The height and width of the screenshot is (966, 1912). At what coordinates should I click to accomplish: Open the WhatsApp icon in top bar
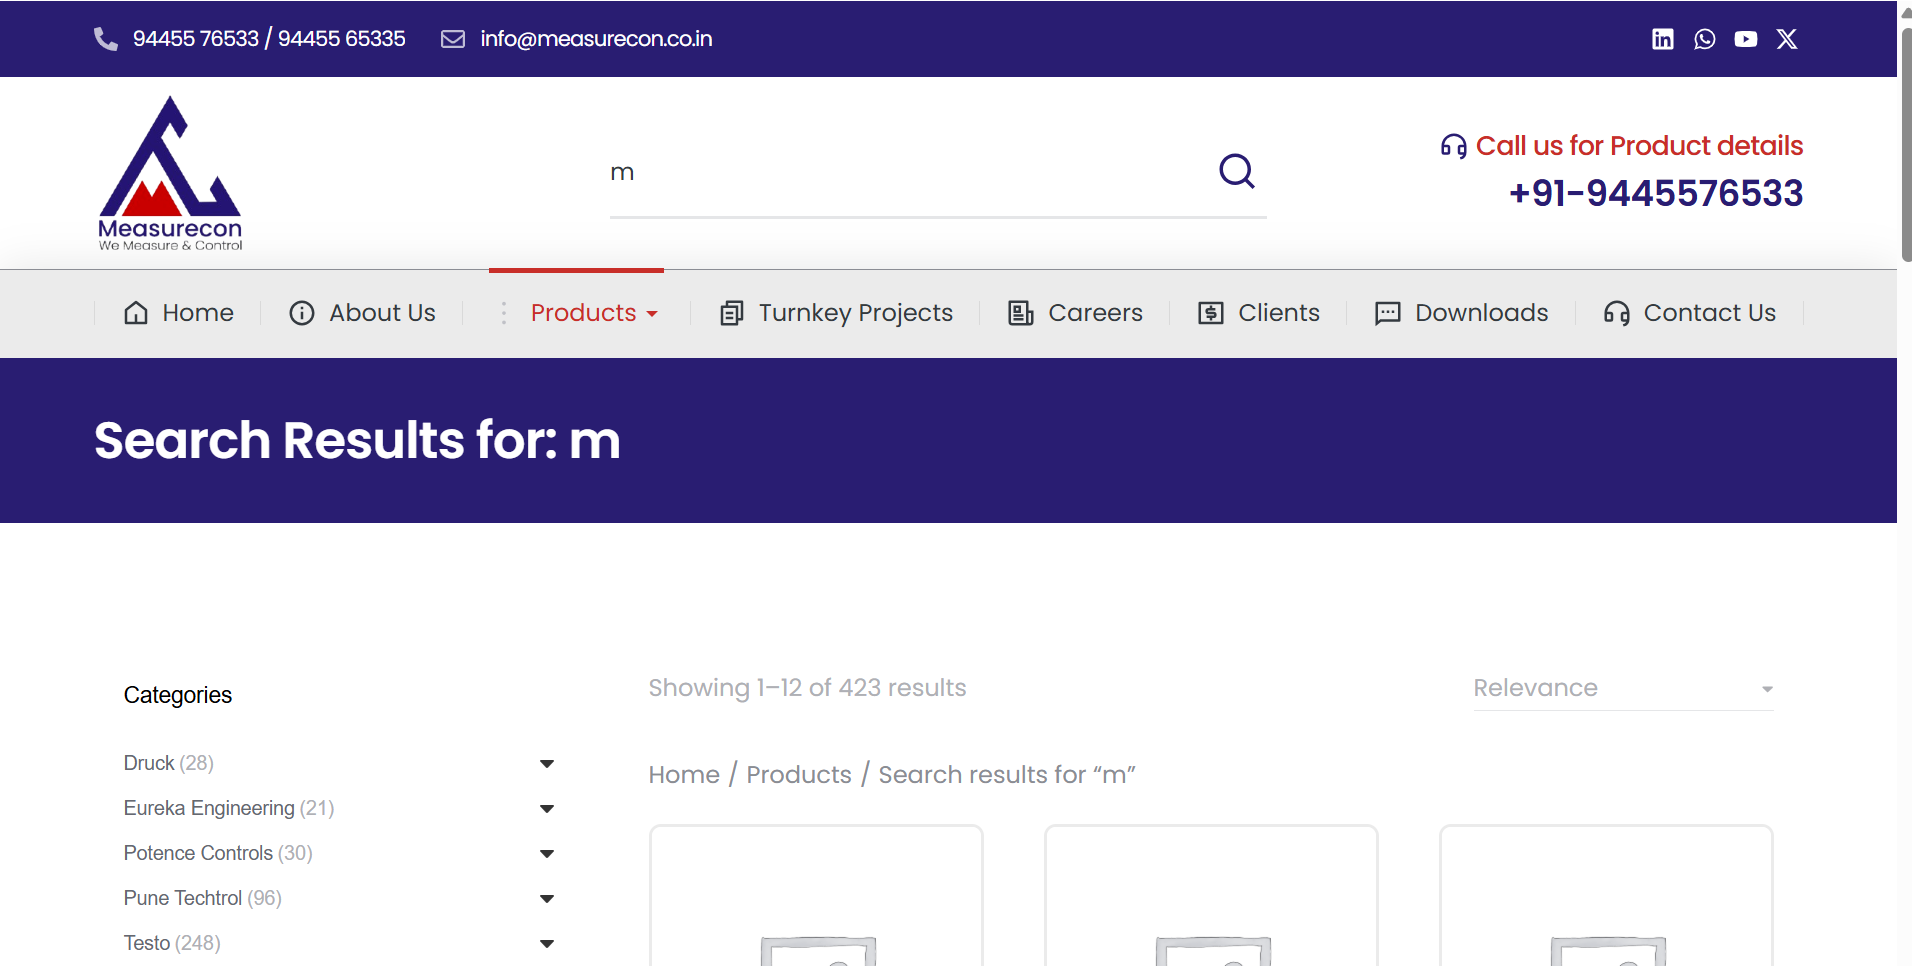click(1705, 39)
